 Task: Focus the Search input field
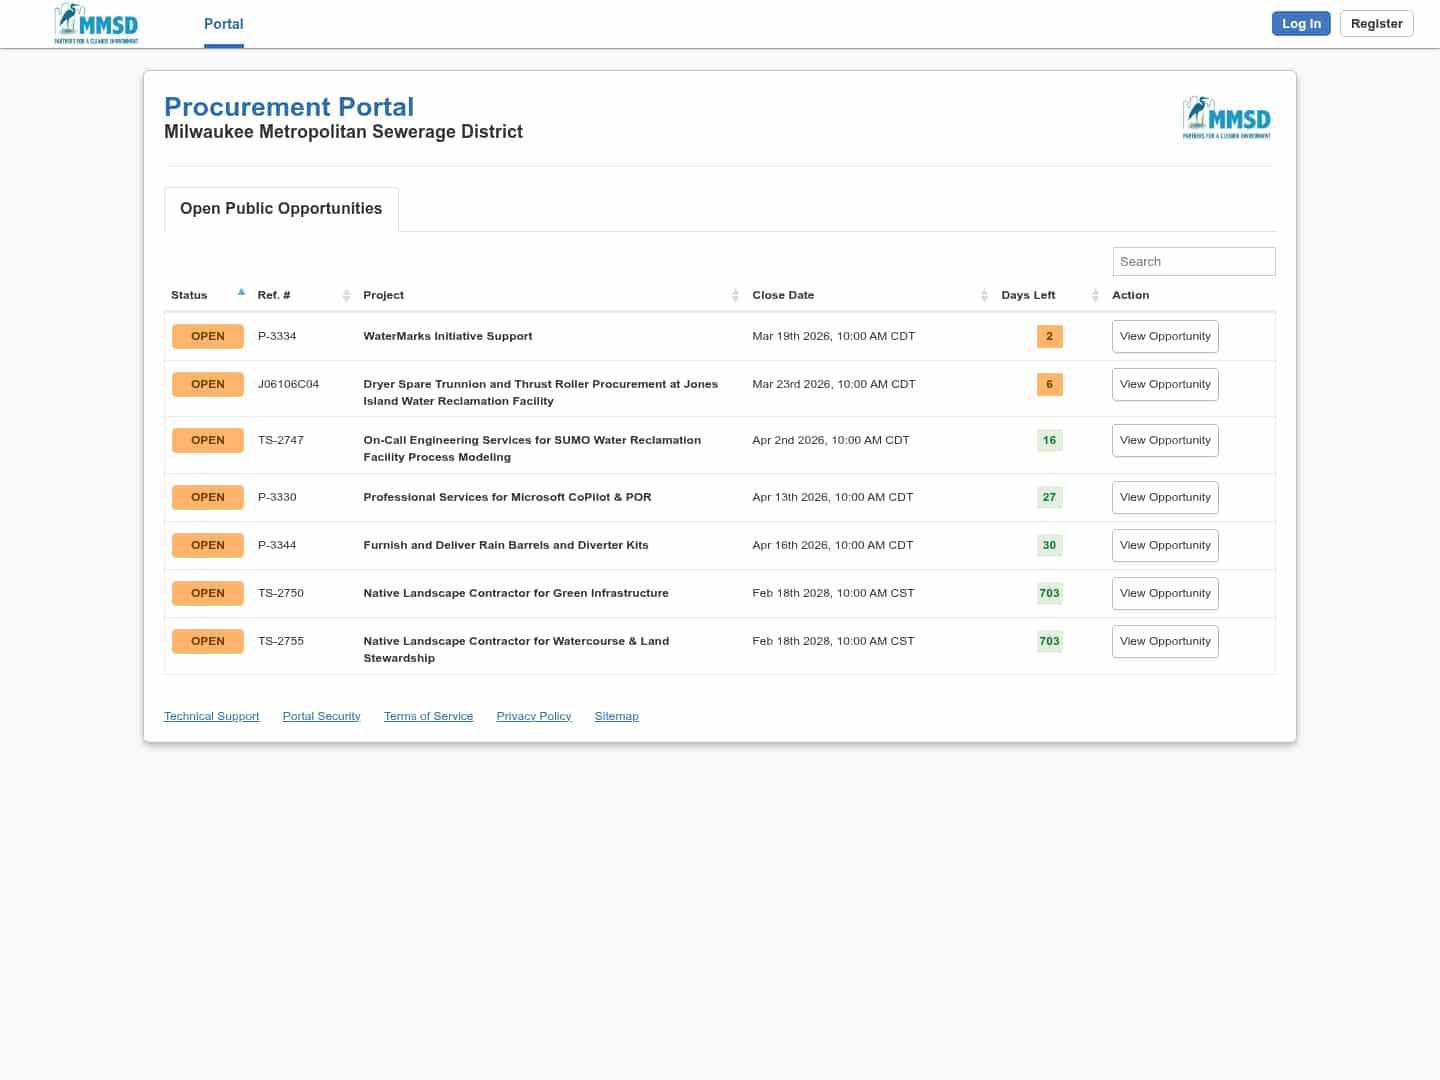pos(1193,262)
